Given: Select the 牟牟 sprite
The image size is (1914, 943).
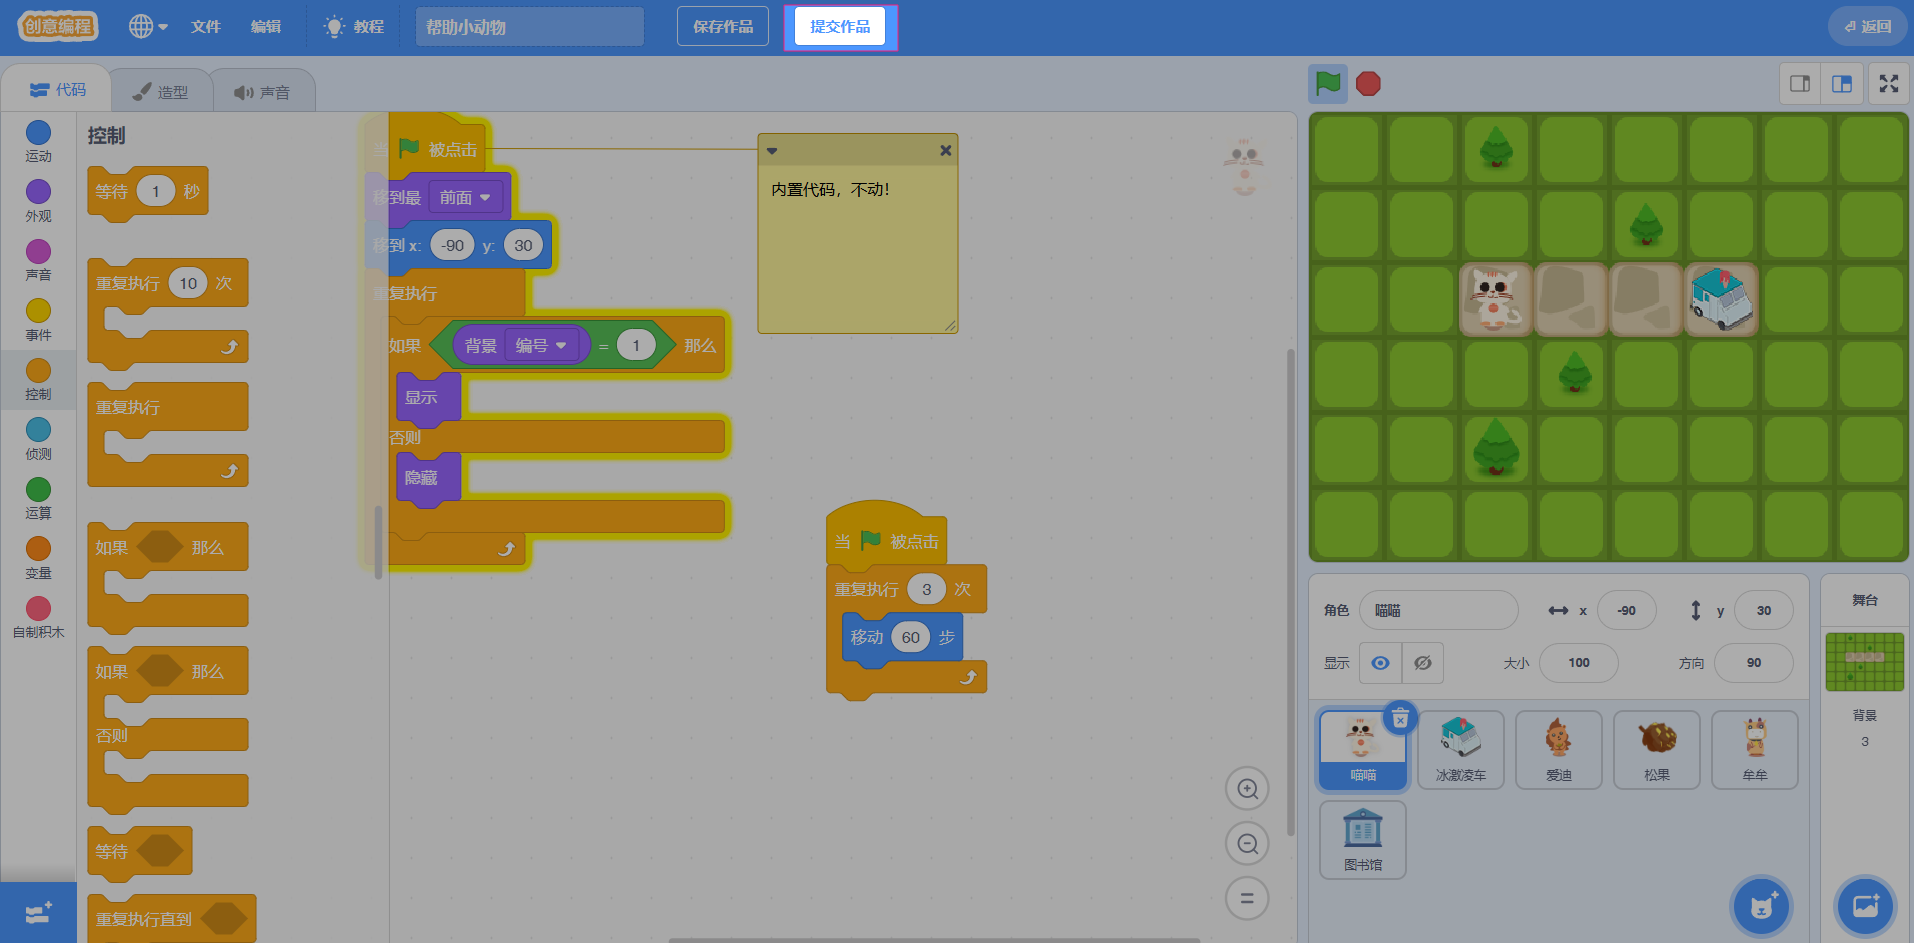Looking at the screenshot, I should click(x=1754, y=750).
